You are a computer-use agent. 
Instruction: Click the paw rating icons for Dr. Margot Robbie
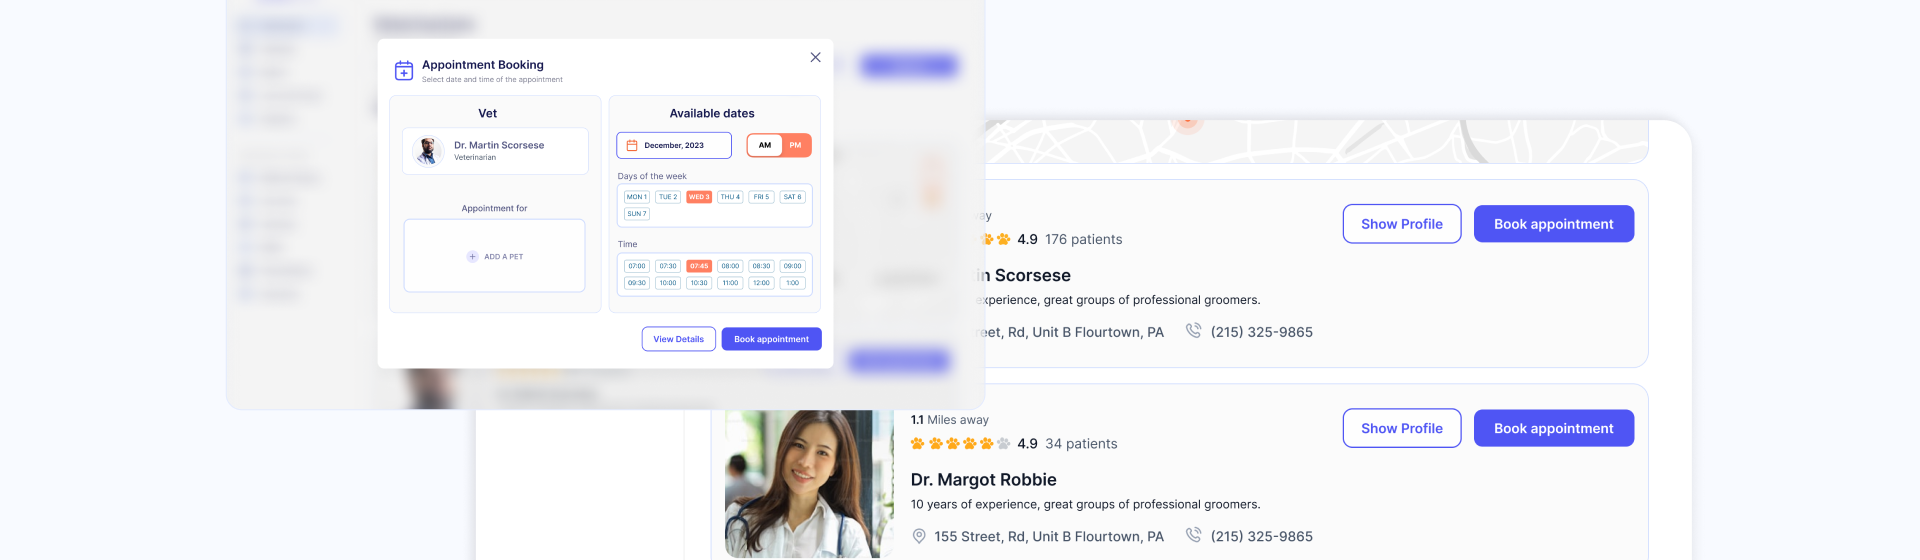click(x=960, y=444)
